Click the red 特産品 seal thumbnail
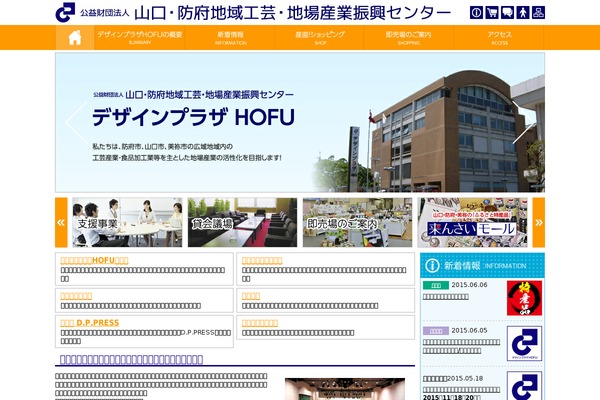 pyautogui.click(x=524, y=298)
